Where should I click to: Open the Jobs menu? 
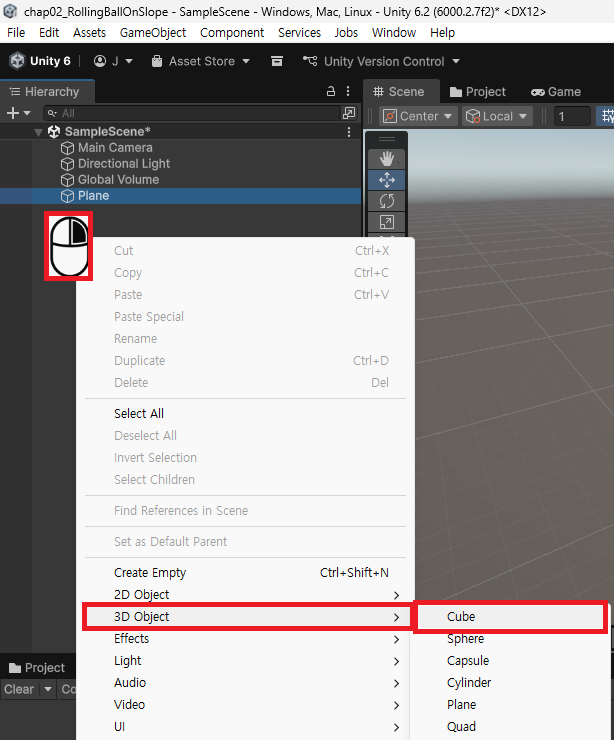[x=346, y=33]
